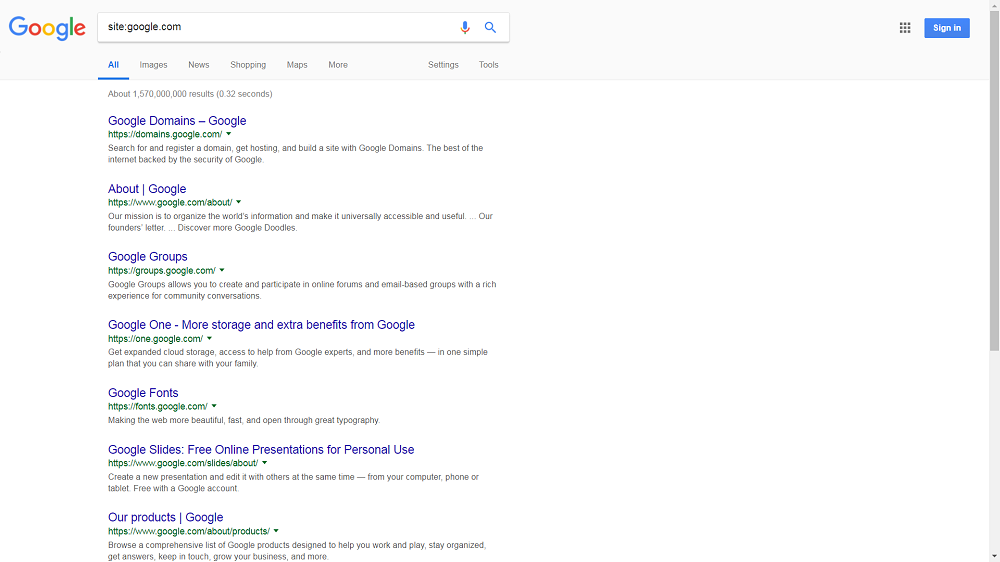Screen dimensions: 1000x562
Task: Click the blue magnifier search icon
Action: (x=490, y=27)
